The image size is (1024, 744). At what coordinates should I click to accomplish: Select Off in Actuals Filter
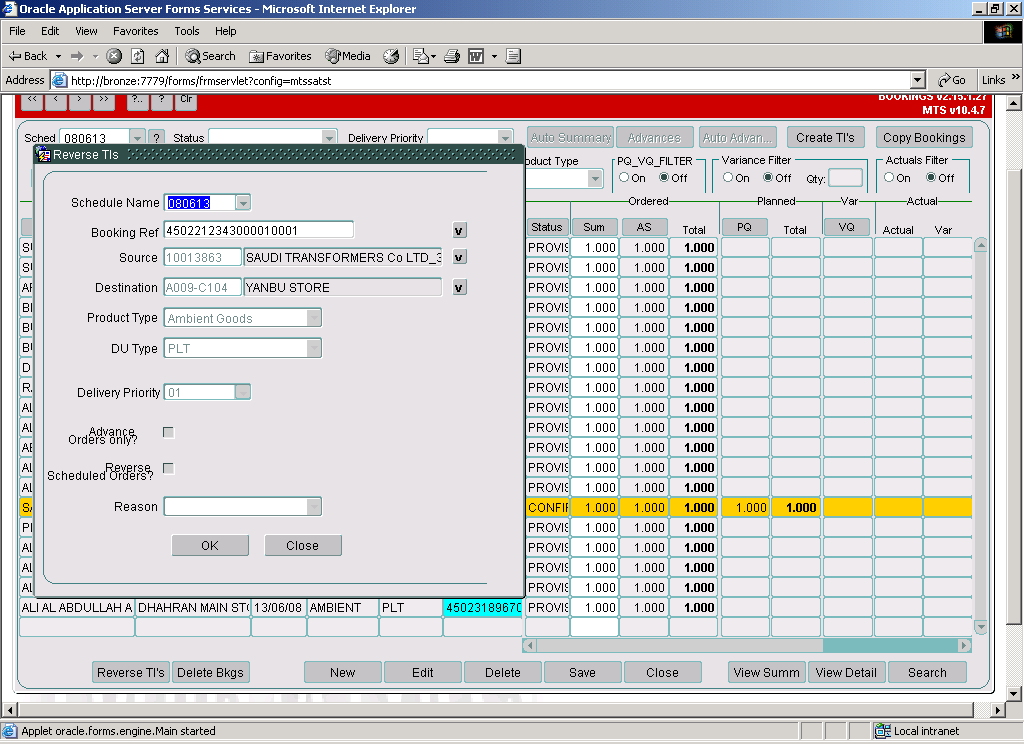pos(931,177)
